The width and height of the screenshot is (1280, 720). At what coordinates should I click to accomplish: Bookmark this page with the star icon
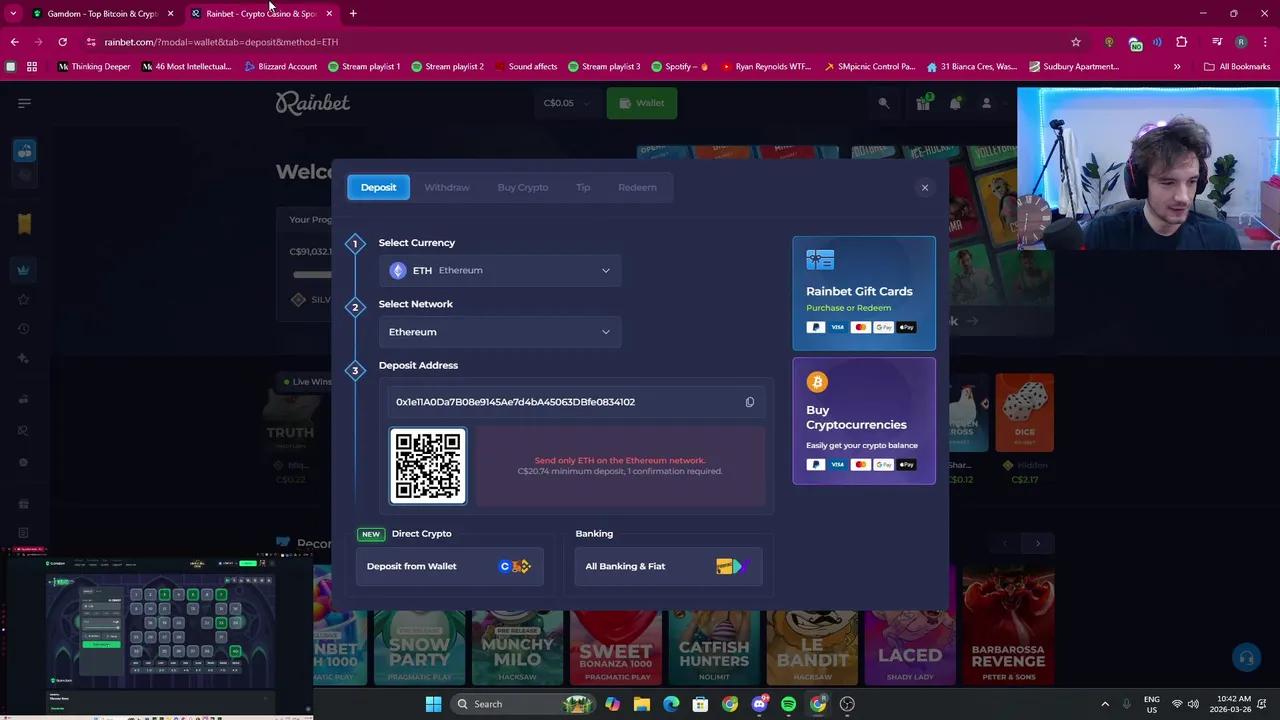click(1076, 42)
